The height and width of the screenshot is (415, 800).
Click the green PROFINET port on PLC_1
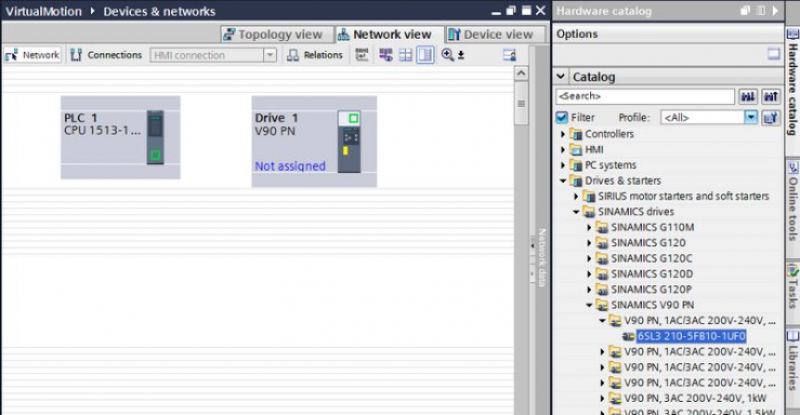(x=156, y=155)
